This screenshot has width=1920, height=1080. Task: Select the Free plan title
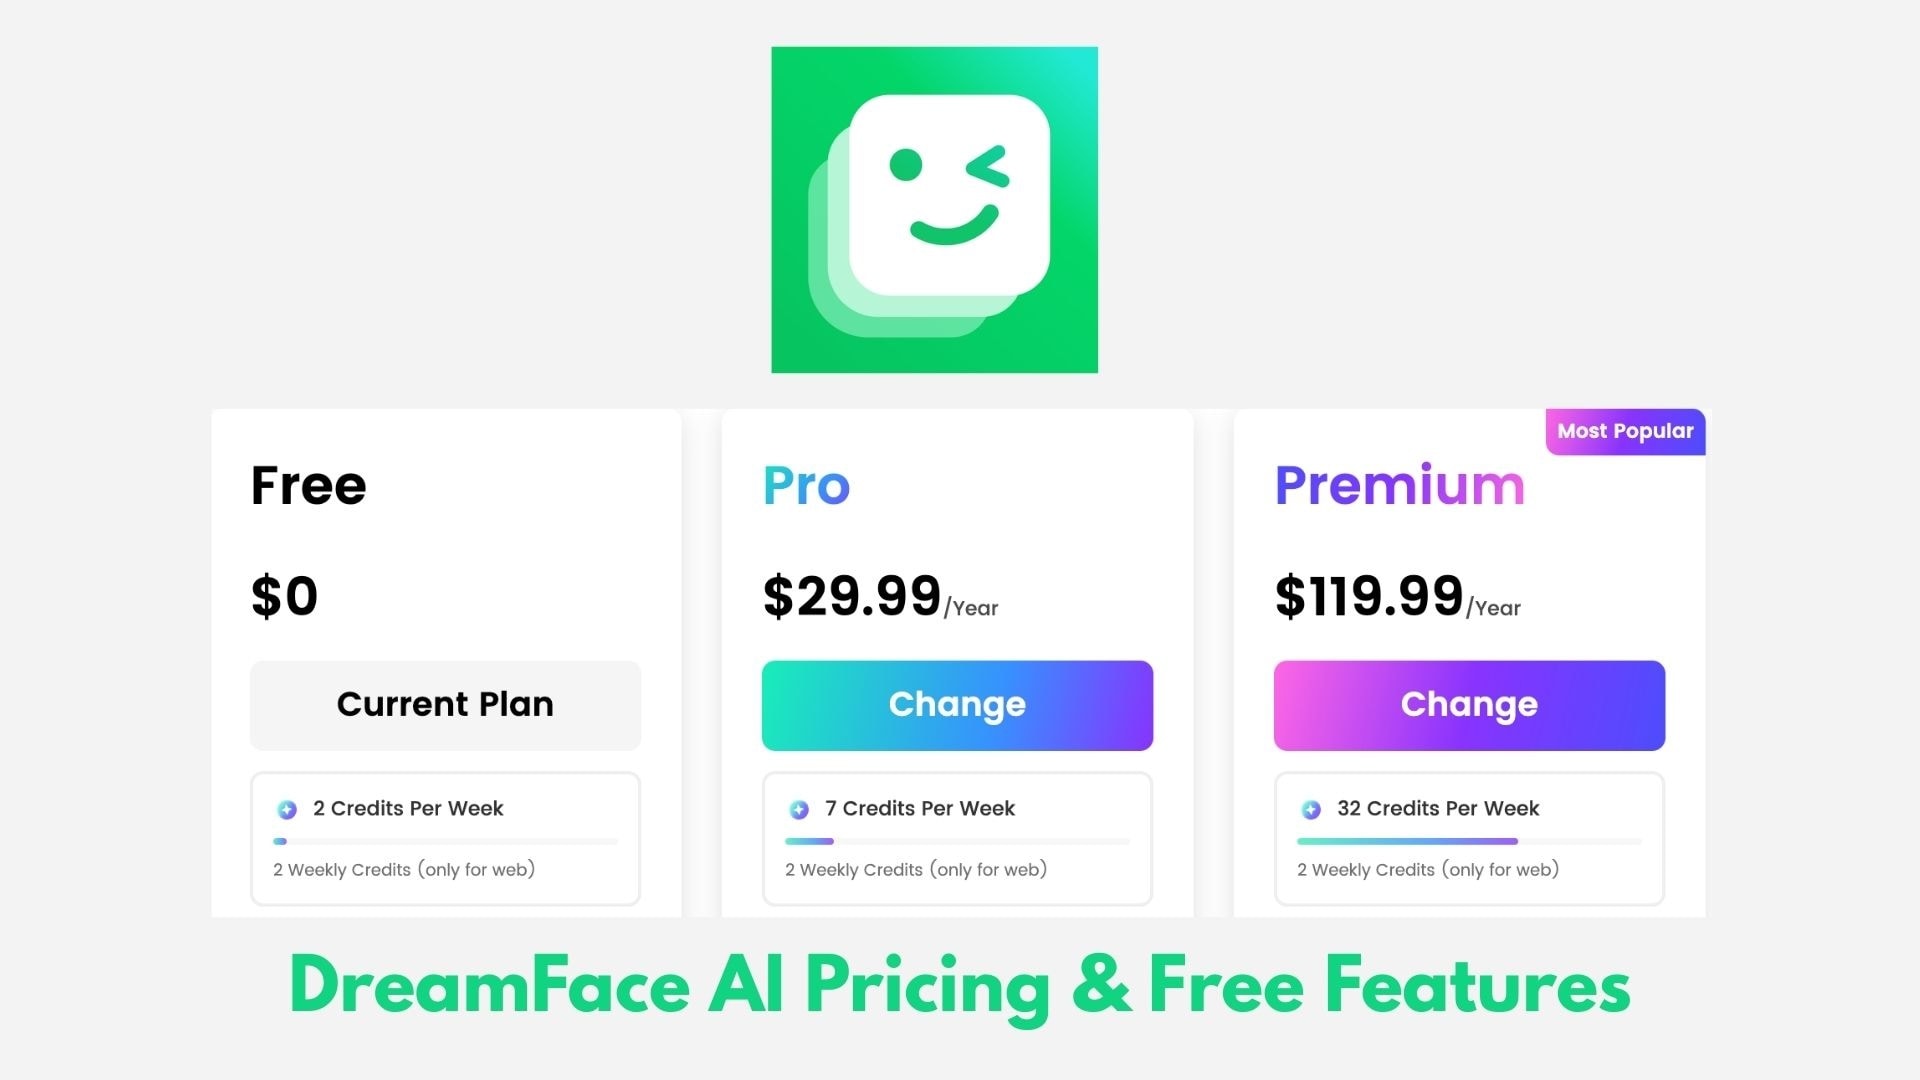point(307,486)
